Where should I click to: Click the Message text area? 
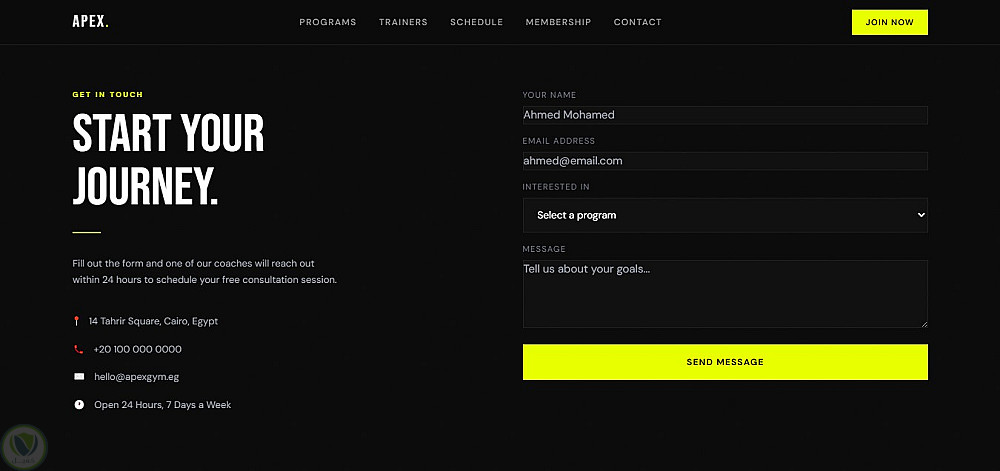(x=725, y=294)
